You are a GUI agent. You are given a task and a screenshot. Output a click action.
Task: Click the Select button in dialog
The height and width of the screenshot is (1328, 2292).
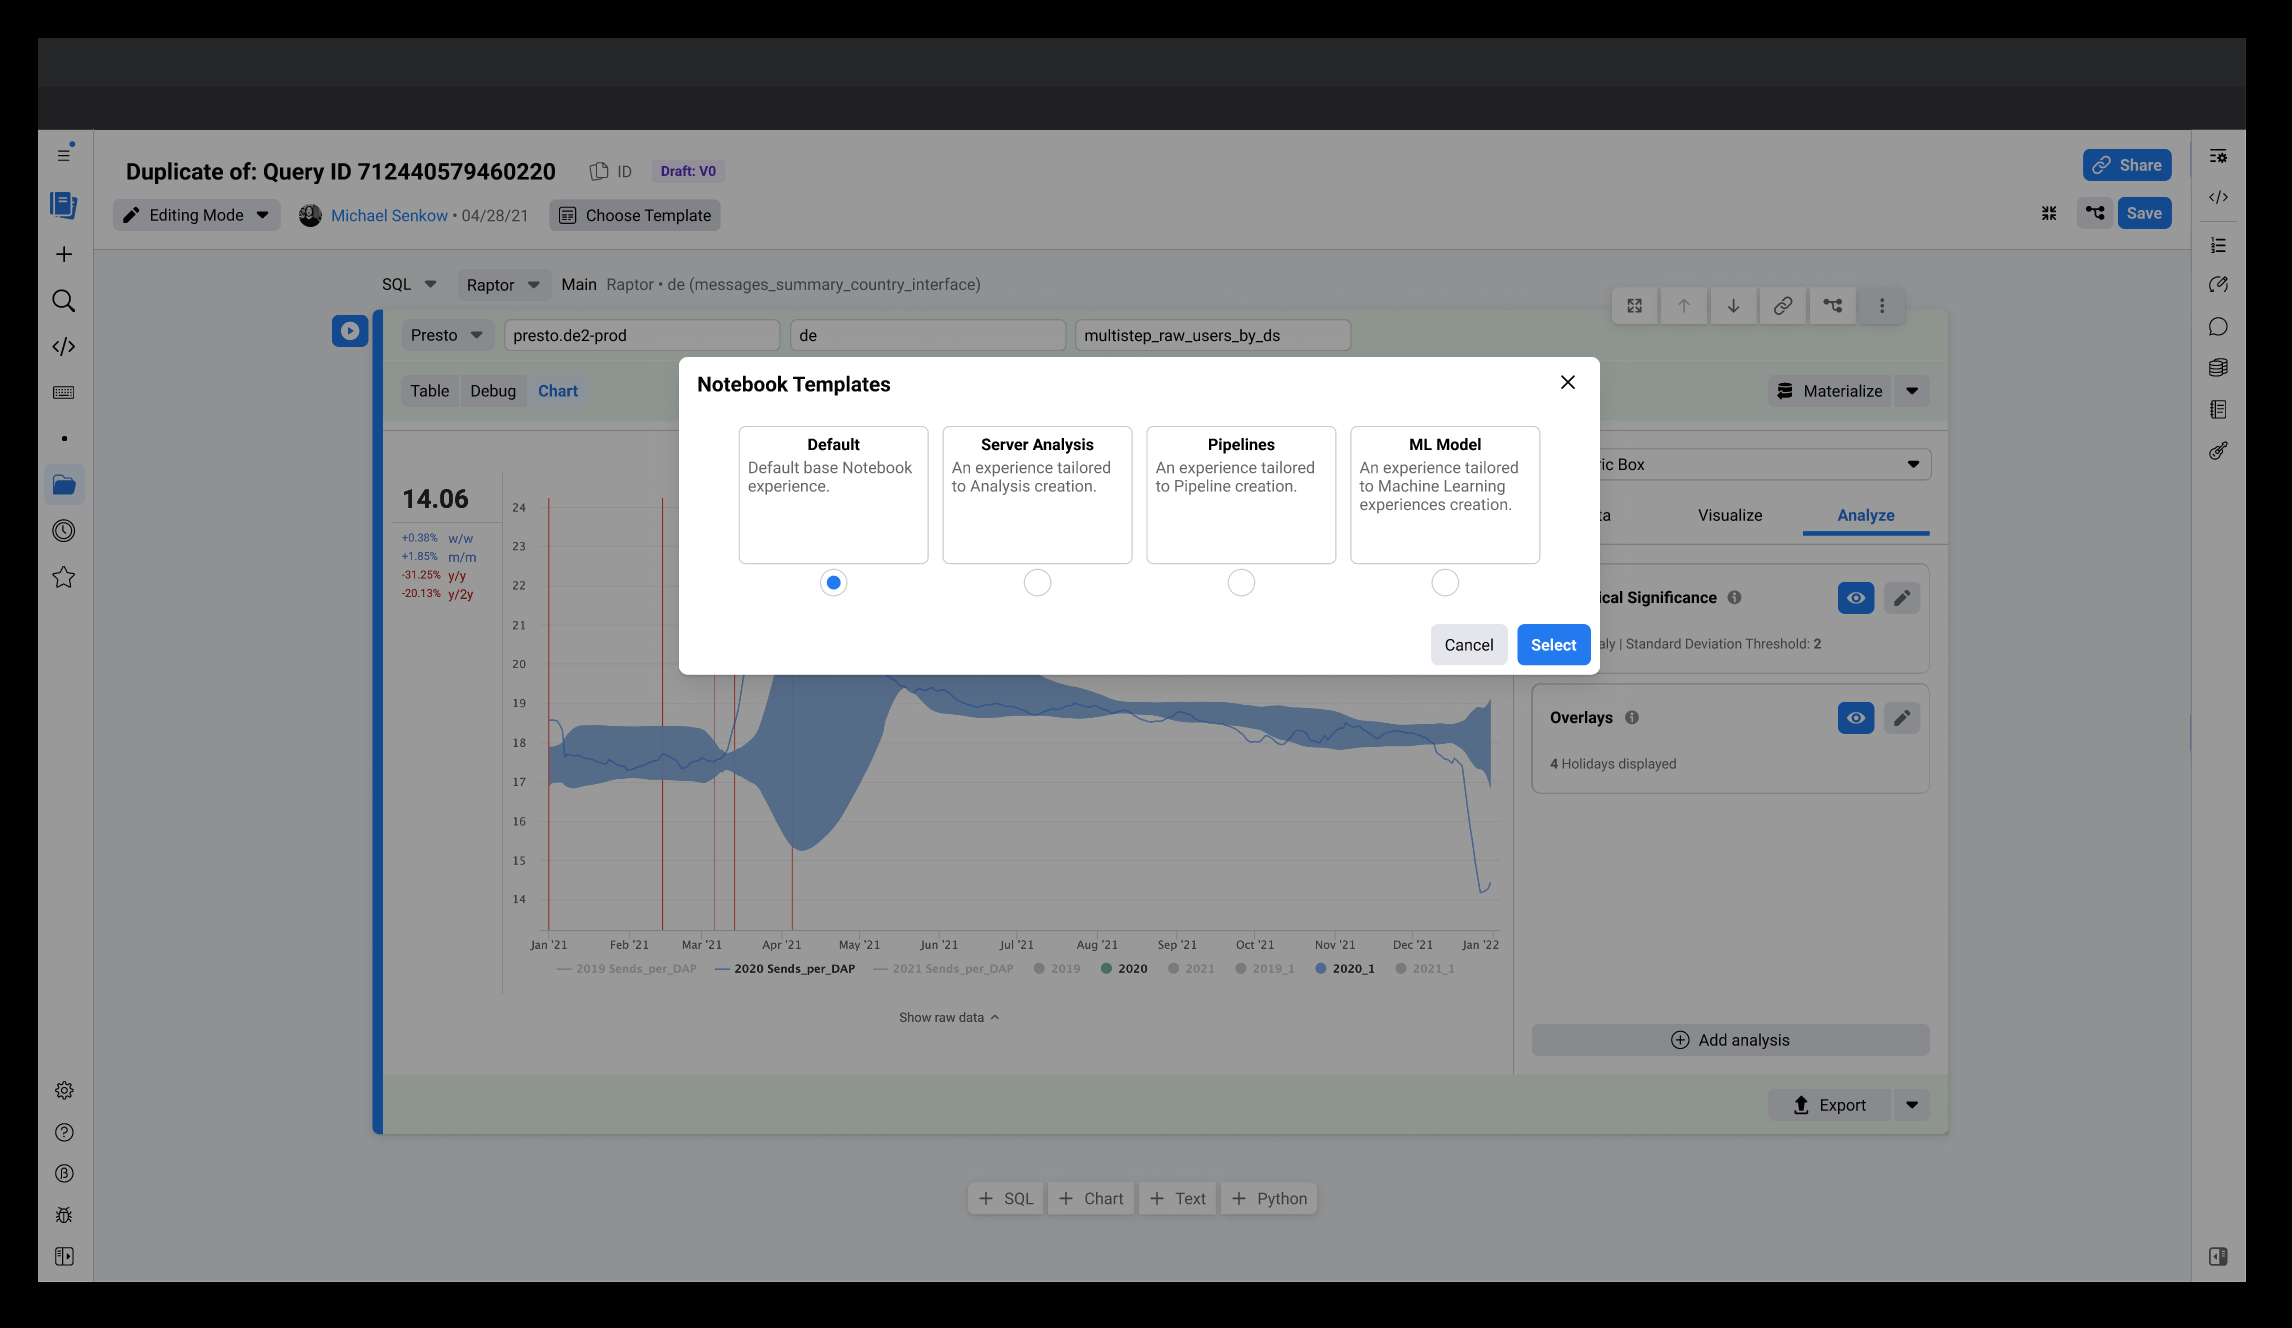(x=1552, y=645)
